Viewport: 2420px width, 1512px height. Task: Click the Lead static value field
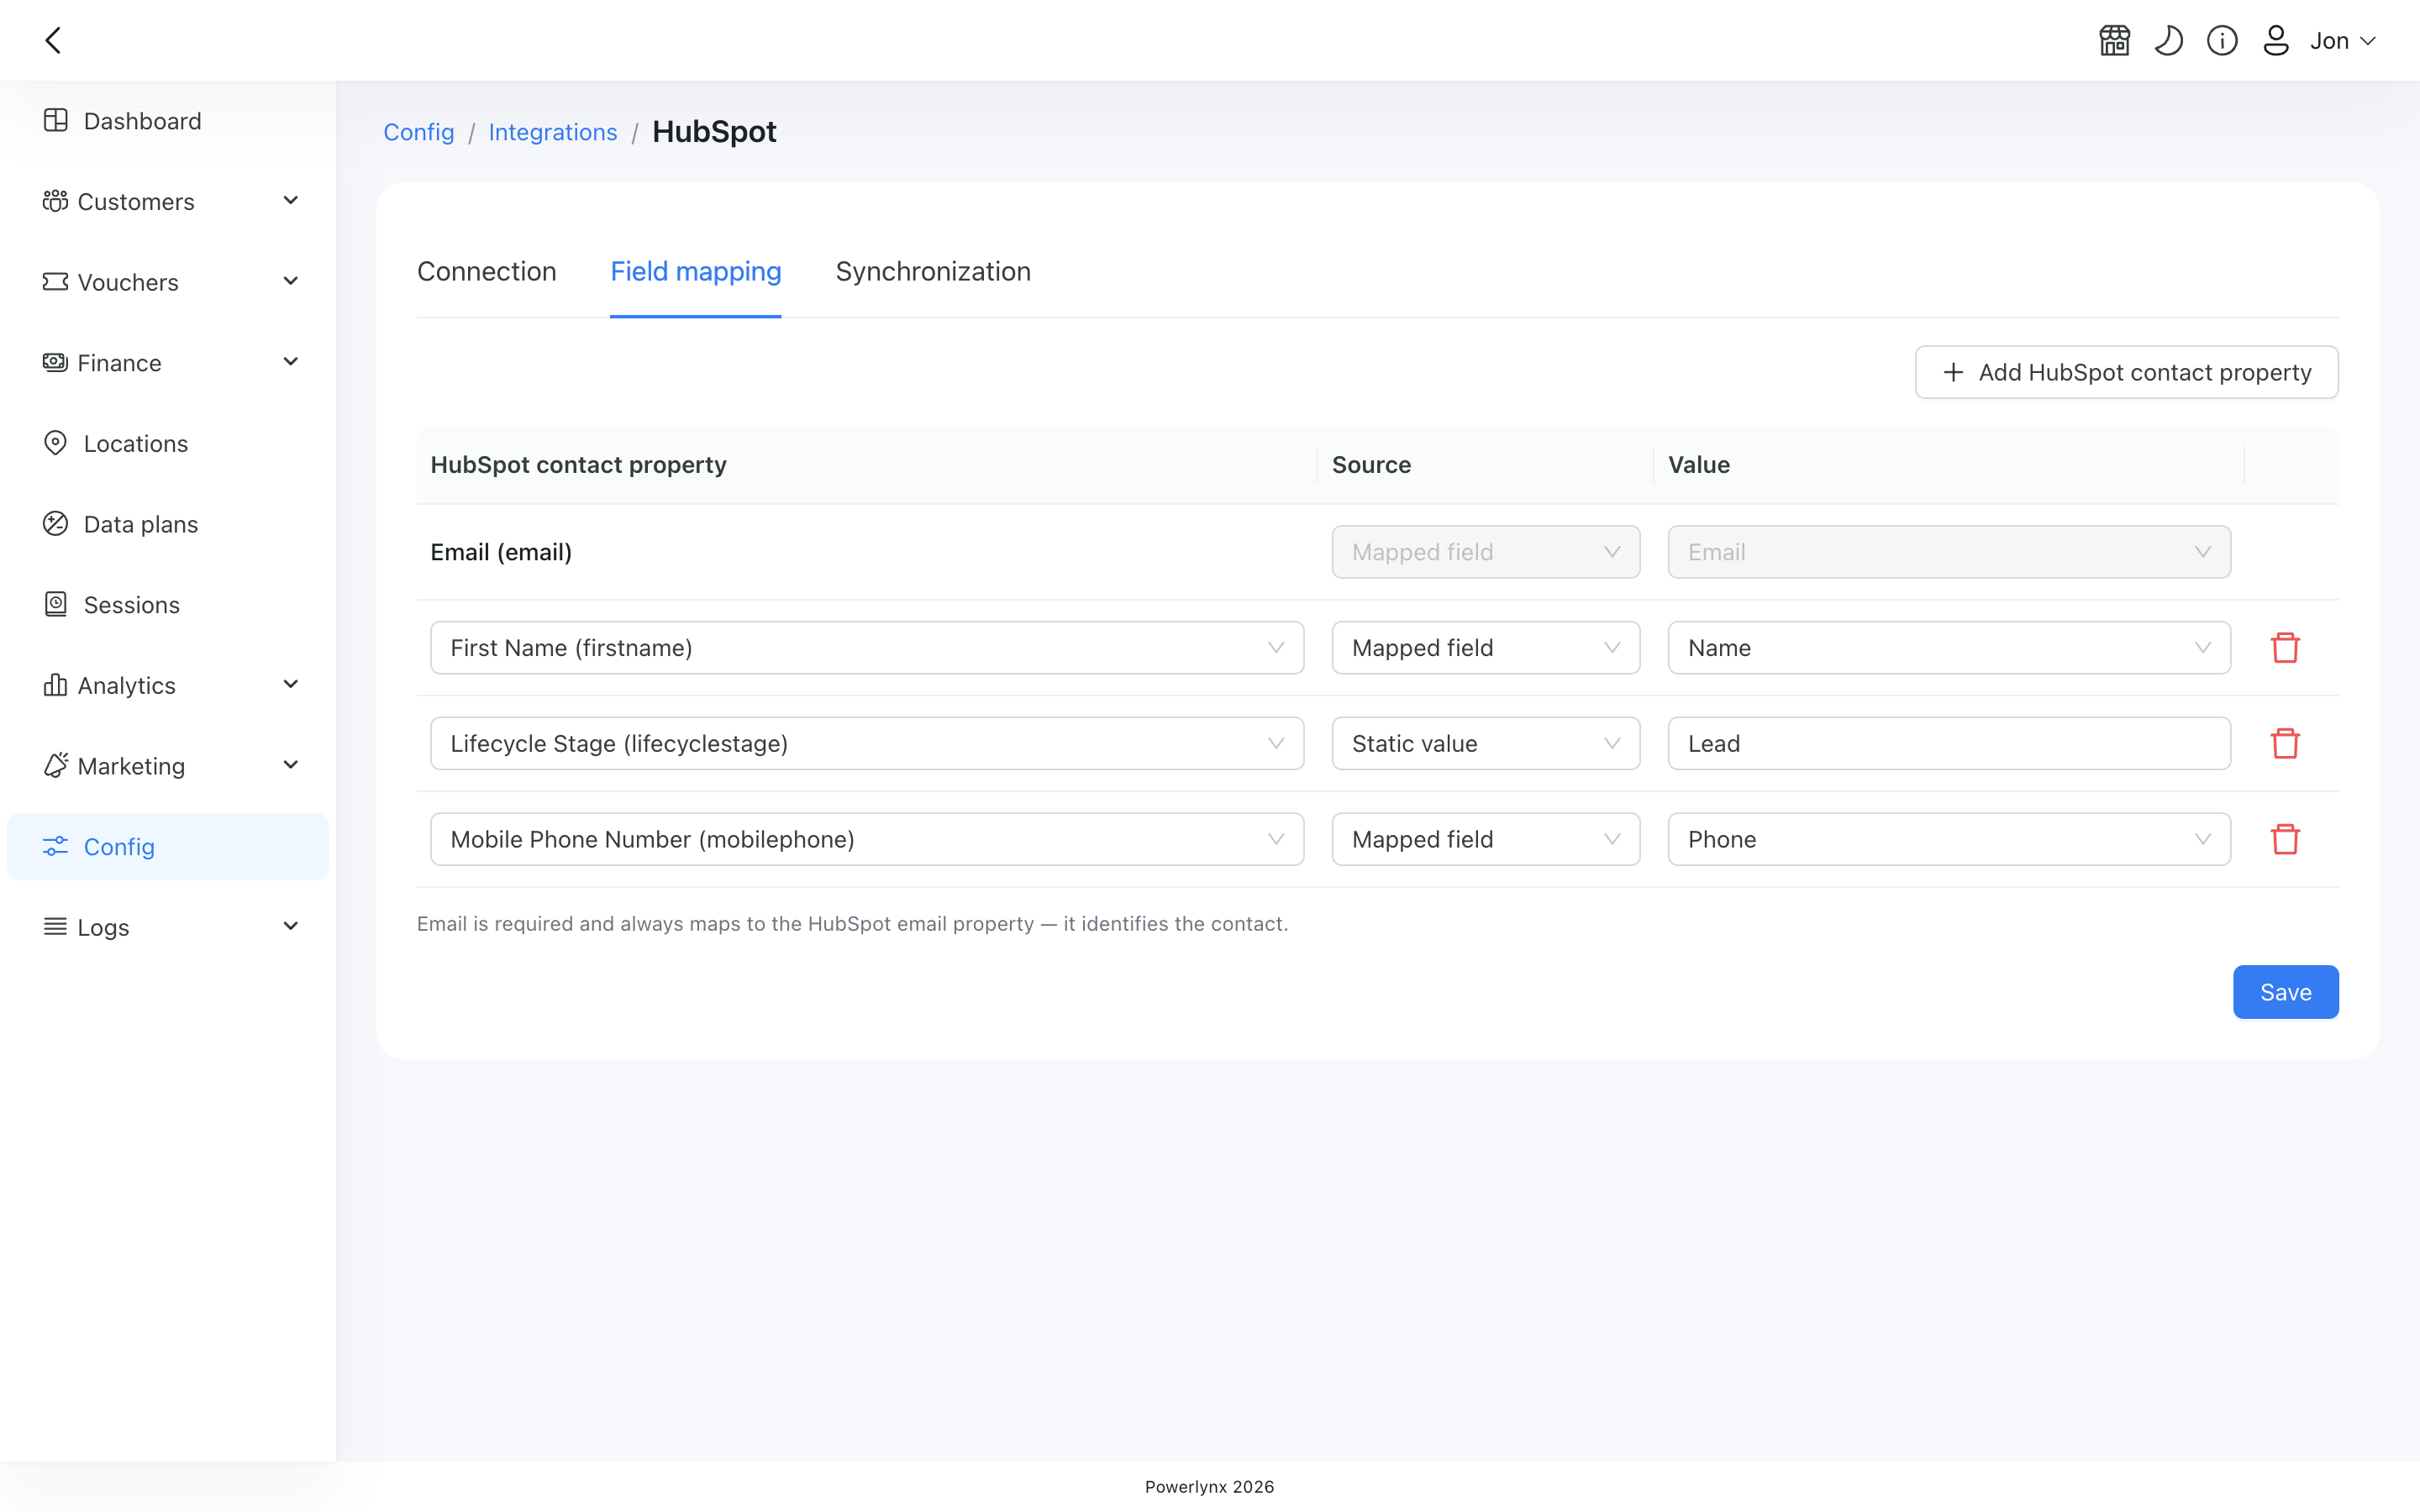1949,743
